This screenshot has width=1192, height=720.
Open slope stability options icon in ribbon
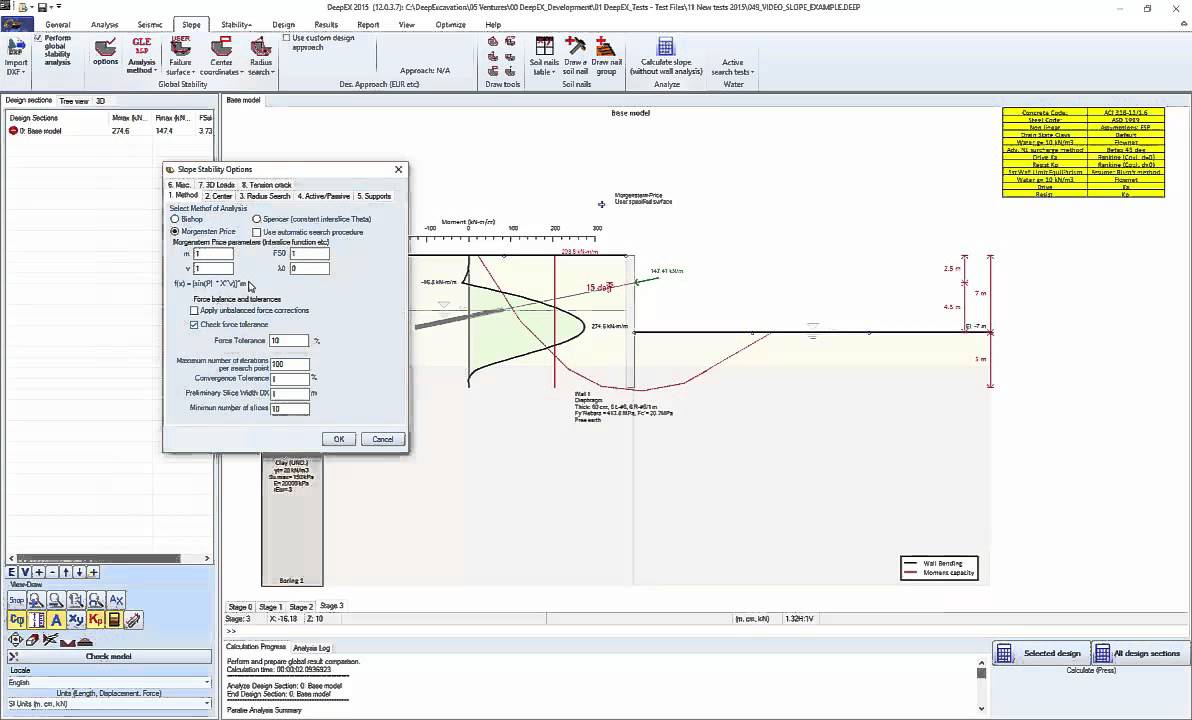click(x=105, y=52)
